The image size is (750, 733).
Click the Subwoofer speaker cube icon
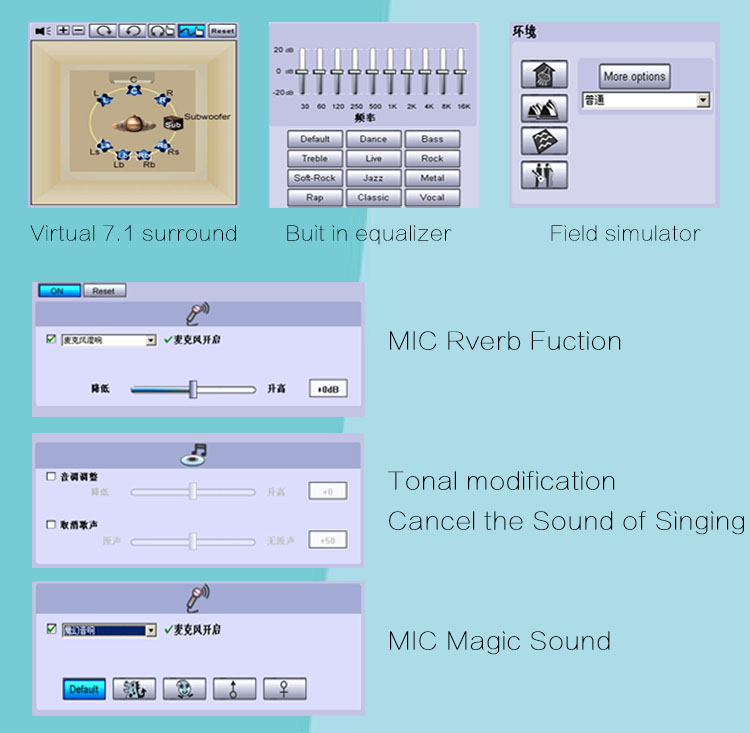tap(172, 124)
